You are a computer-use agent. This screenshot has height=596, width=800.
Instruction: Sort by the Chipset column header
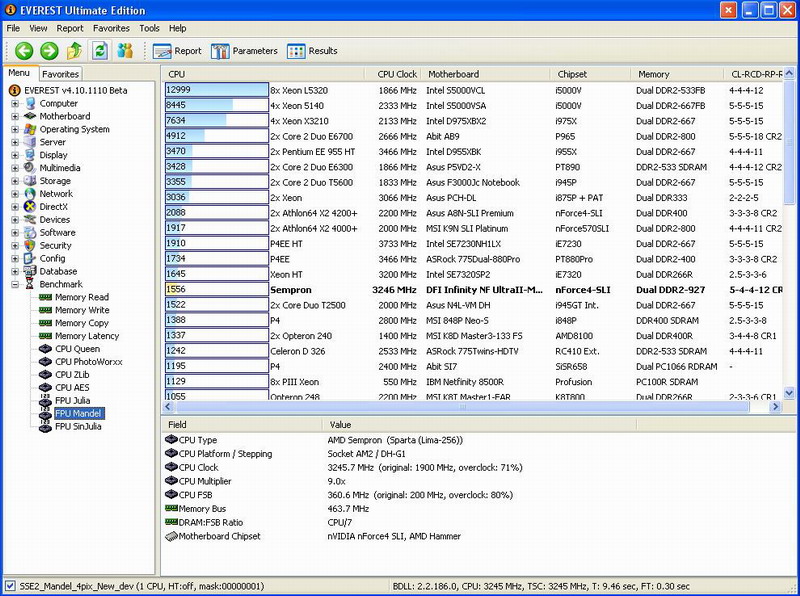click(591, 74)
